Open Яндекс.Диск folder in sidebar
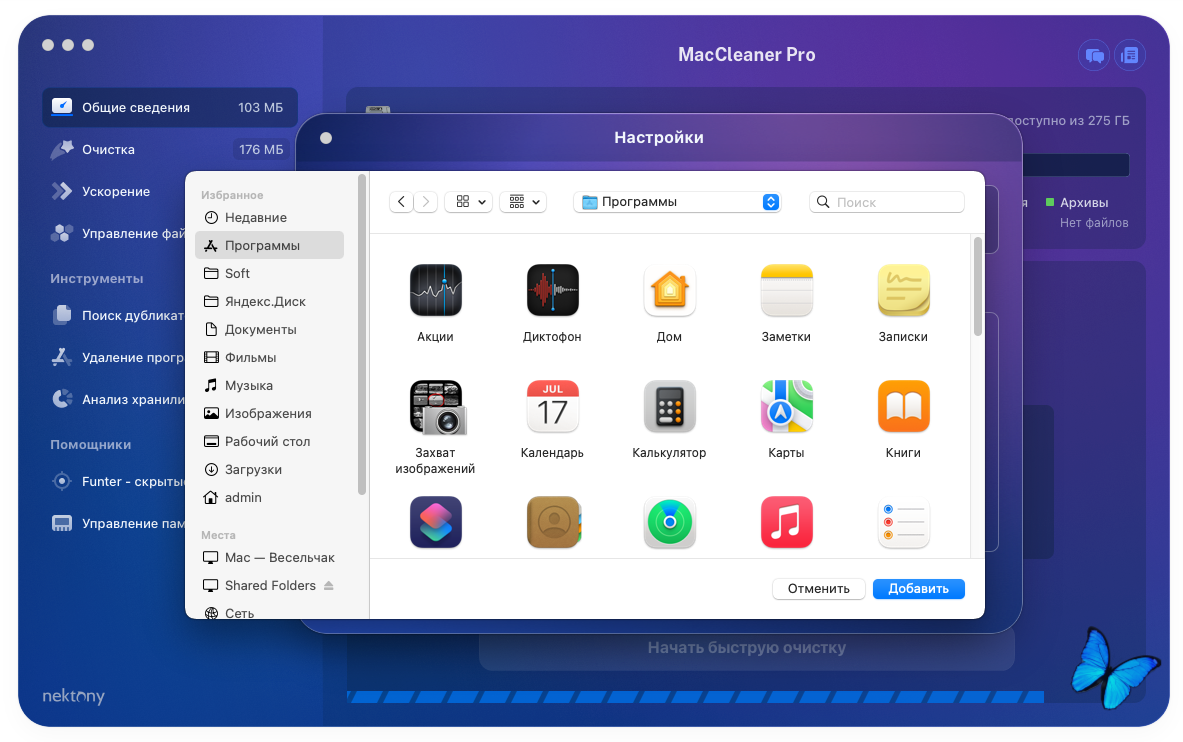The height and width of the screenshot is (742, 1183). click(x=269, y=301)
